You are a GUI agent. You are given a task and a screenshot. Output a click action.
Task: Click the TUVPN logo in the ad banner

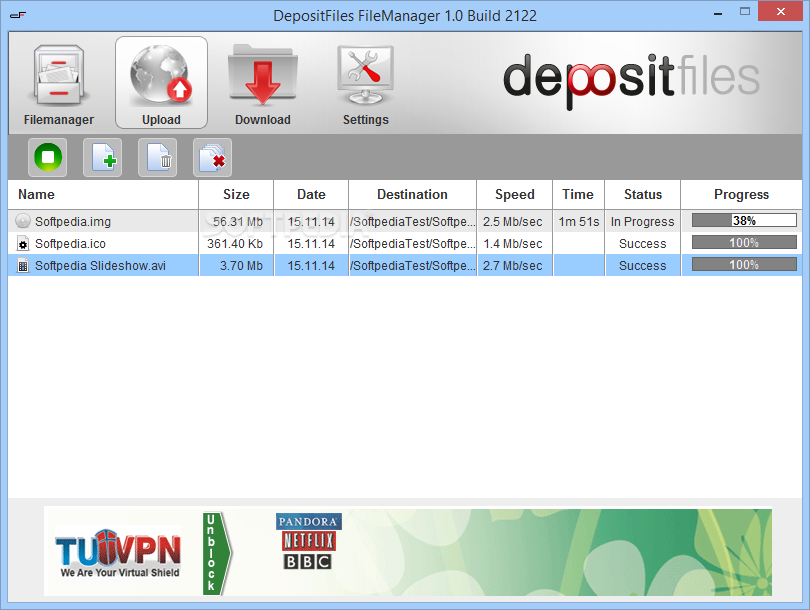[118, 552]
